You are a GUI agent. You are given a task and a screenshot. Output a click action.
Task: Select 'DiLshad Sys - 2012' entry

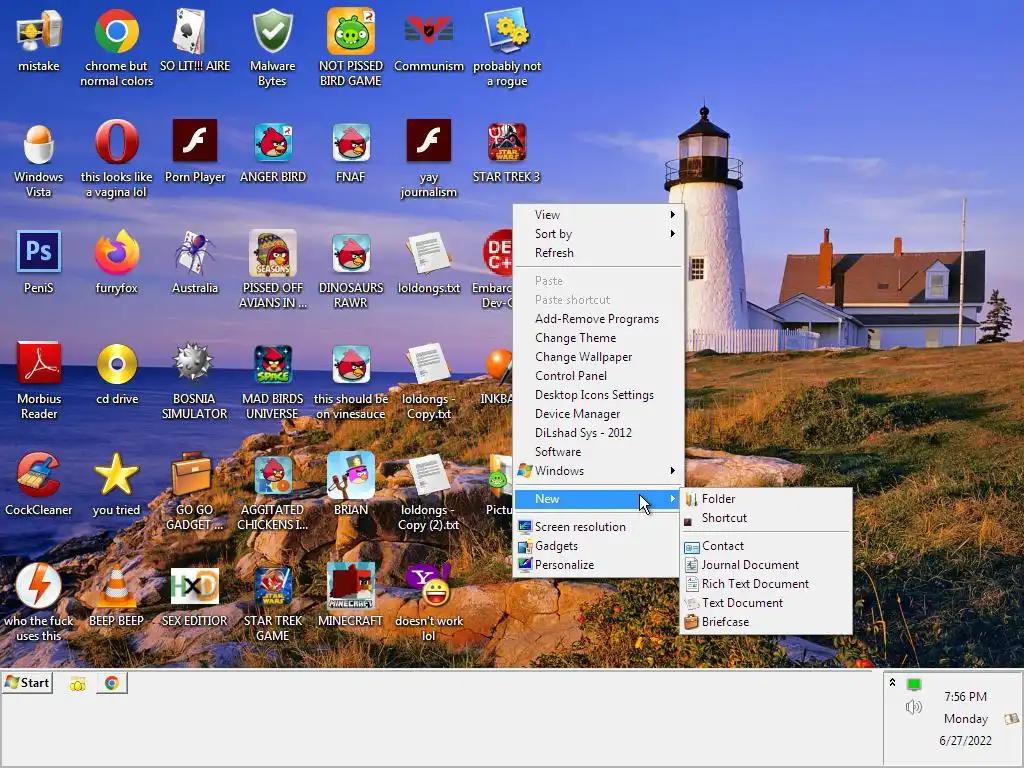[598, 432]
